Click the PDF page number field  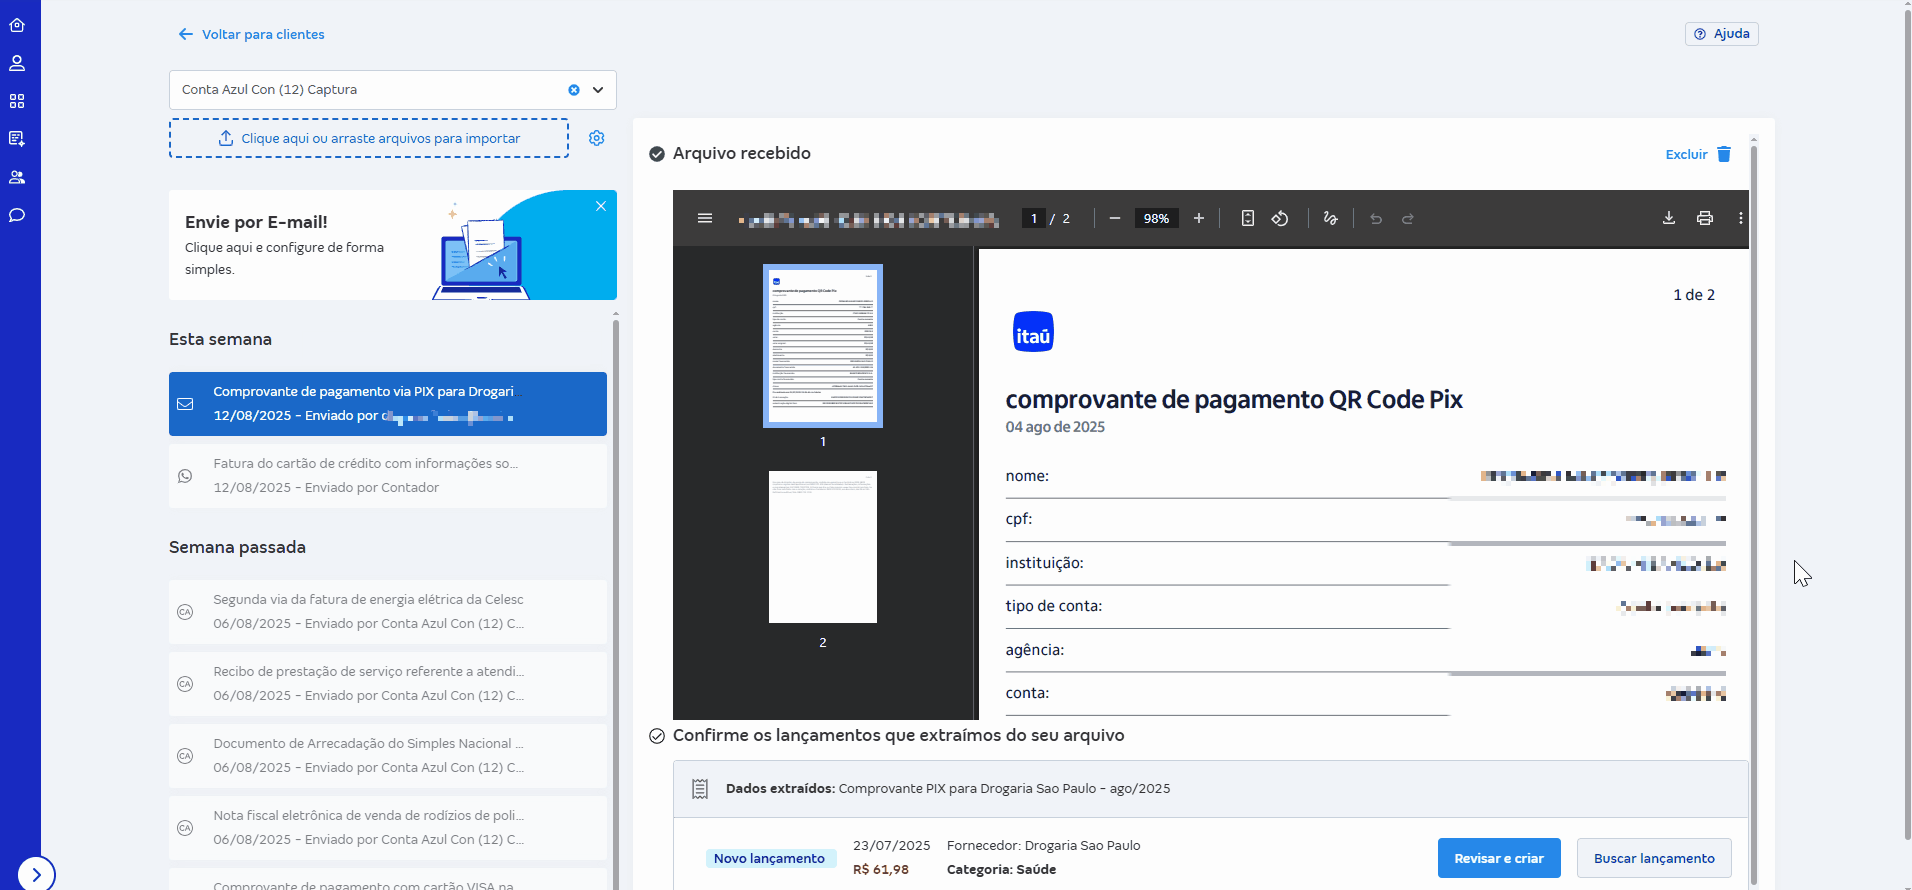tap(1034, 218)
